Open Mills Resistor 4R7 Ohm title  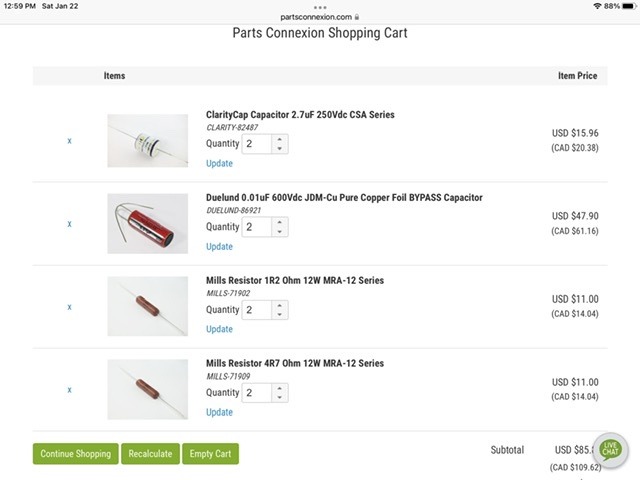click(295, 363)
